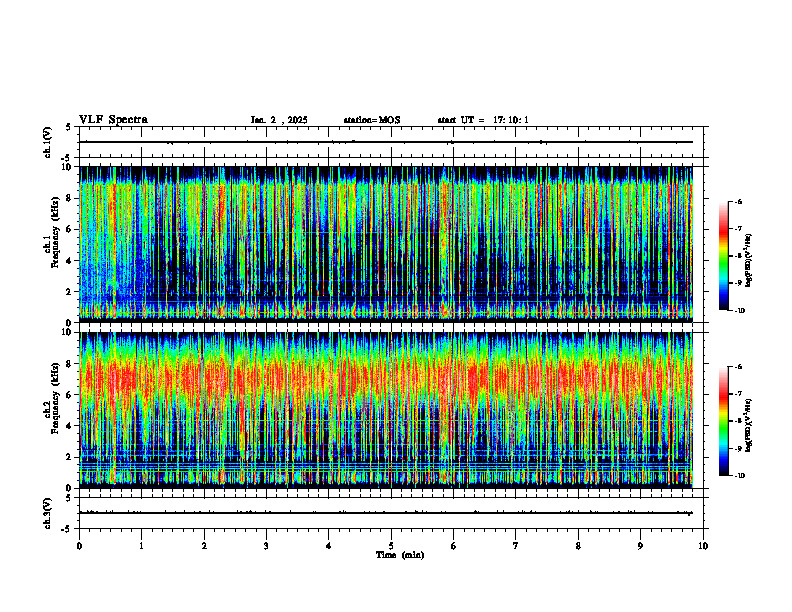Click the 5 tick on ch.1(V) axis
This screenshot has width=792, height=612.
click(69, 127)
